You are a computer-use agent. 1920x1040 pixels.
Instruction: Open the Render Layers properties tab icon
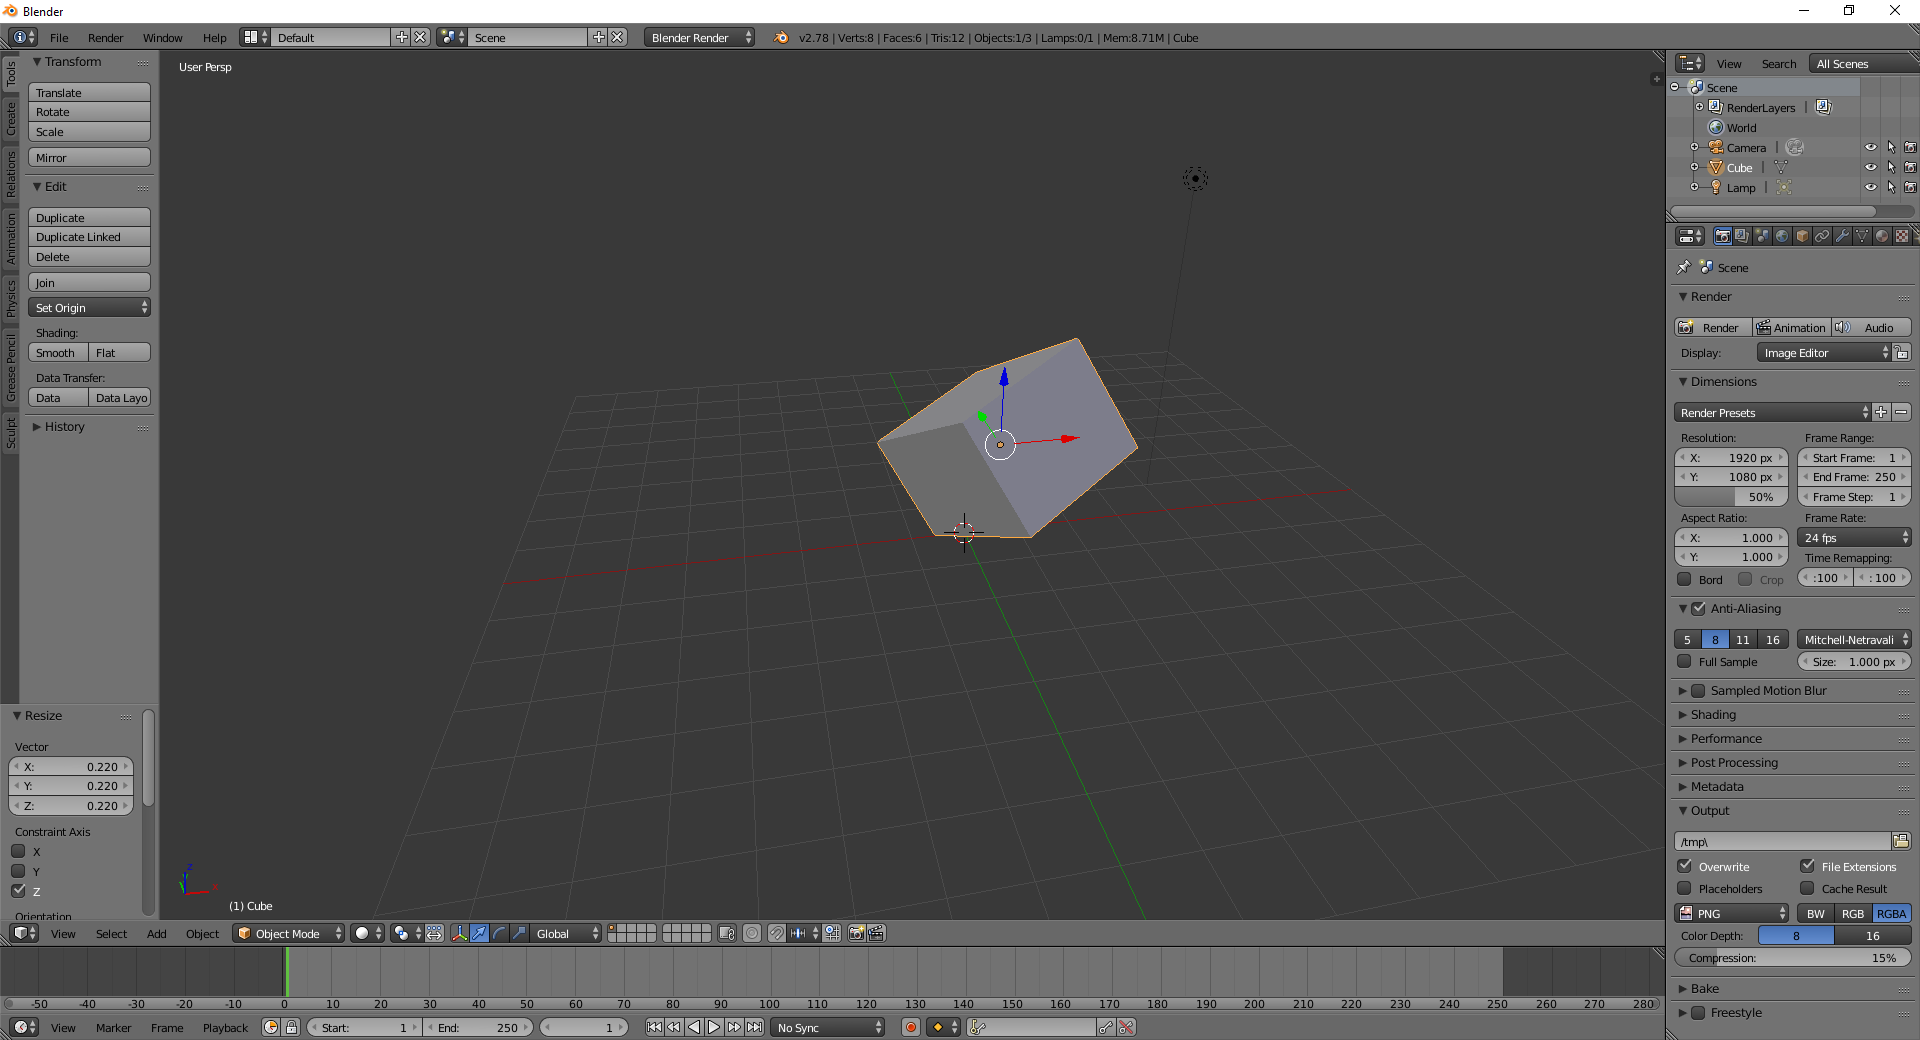[1742, 236]
